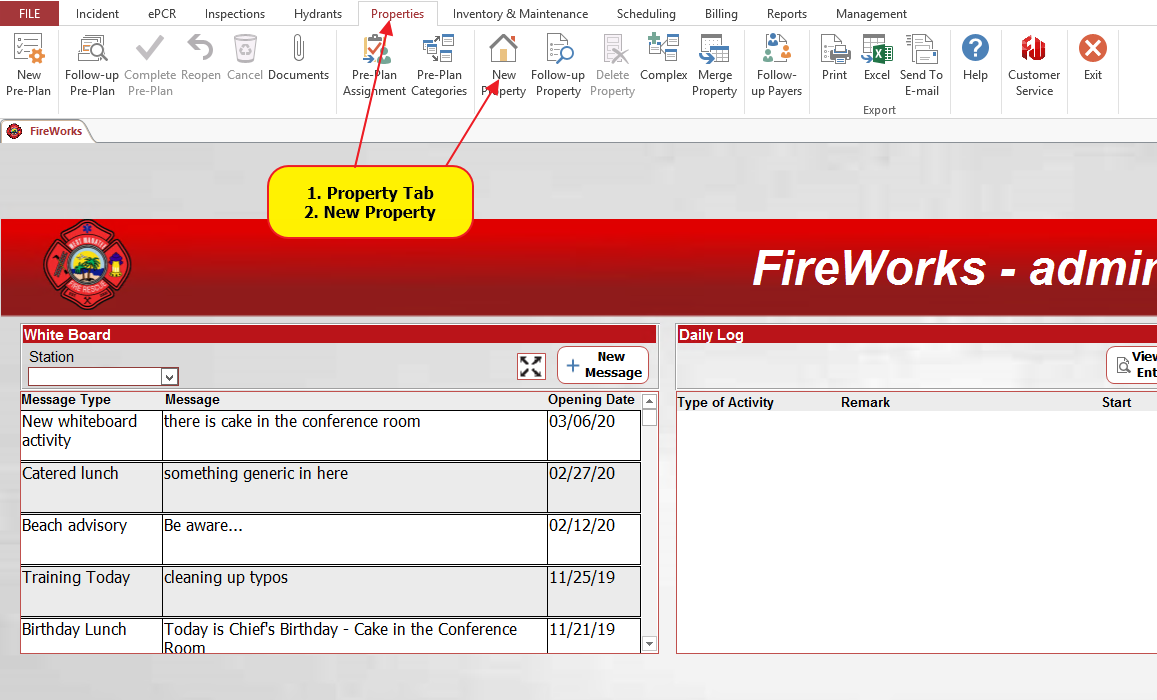This screenshot has height=700, width=1157.
Task: Open the FILE menu
Action: coord(30,13)
